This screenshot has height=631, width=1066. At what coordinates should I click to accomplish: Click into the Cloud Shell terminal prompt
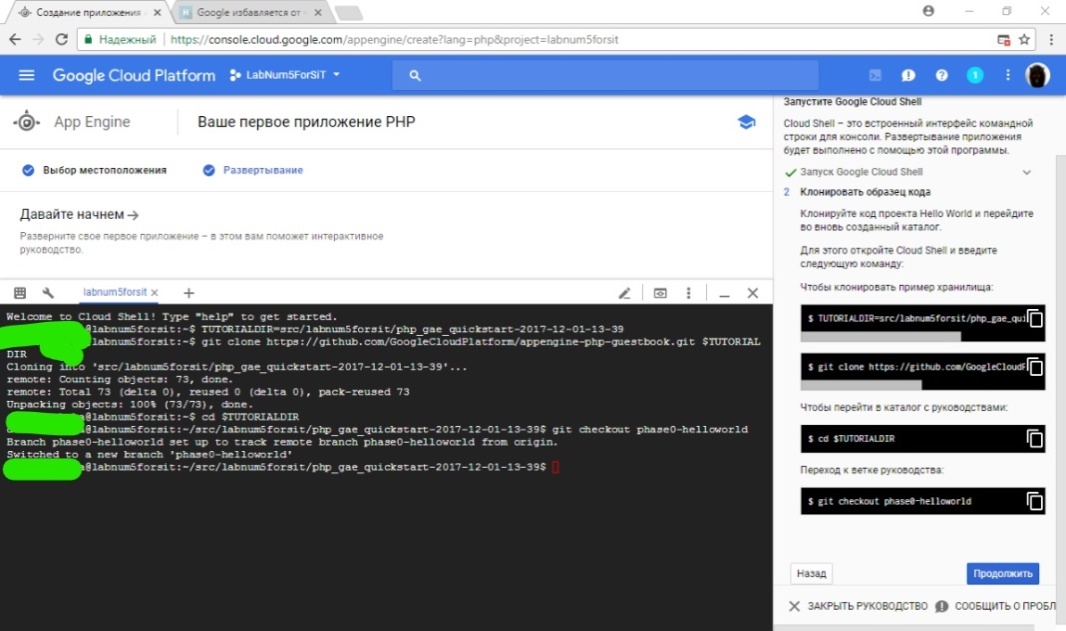[x=555, y=467]
